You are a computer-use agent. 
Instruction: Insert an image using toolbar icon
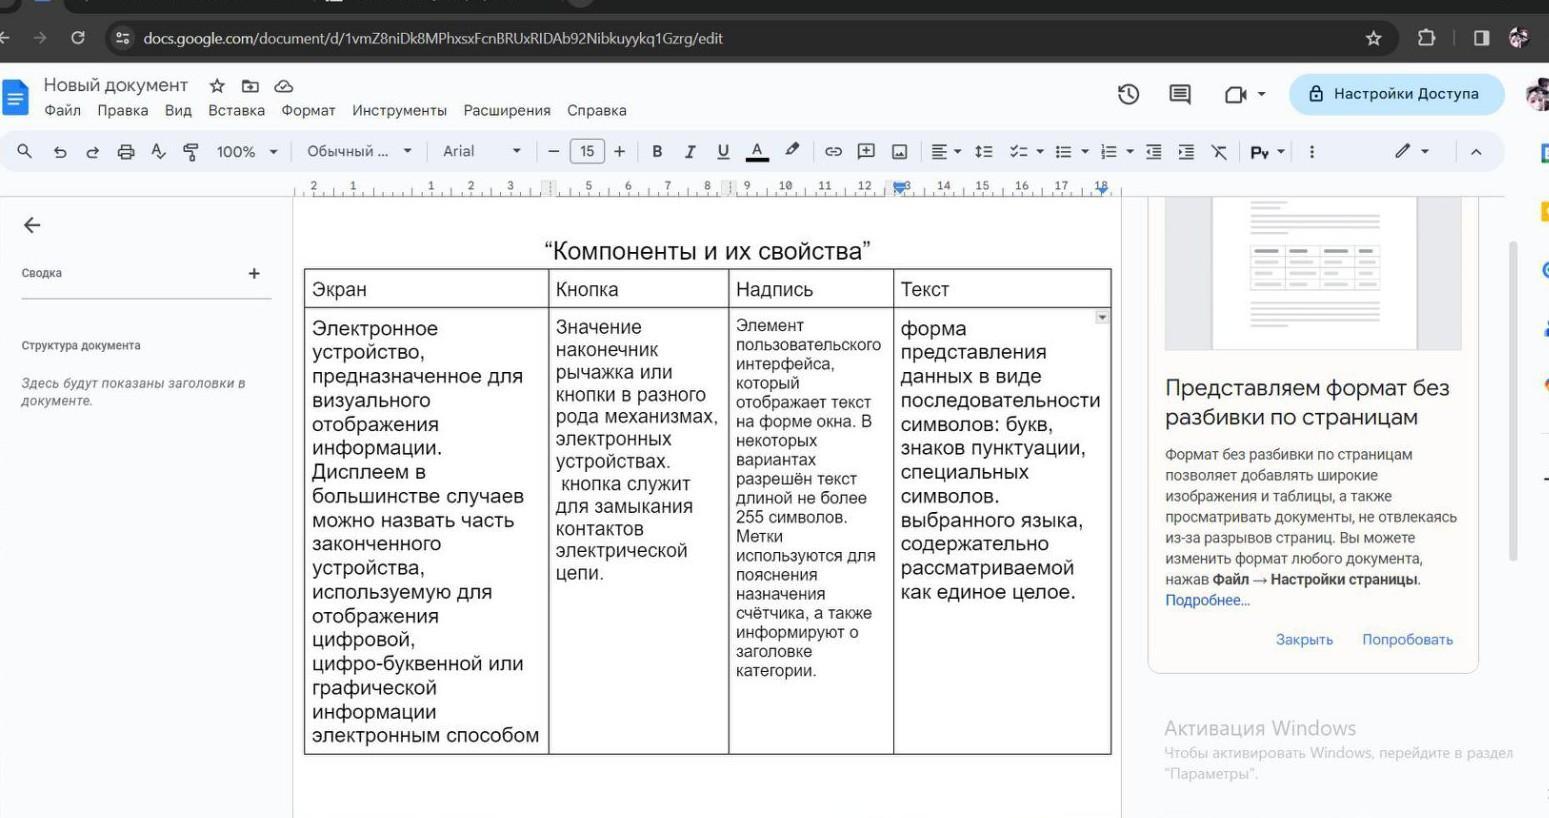[x=899, y=152]
